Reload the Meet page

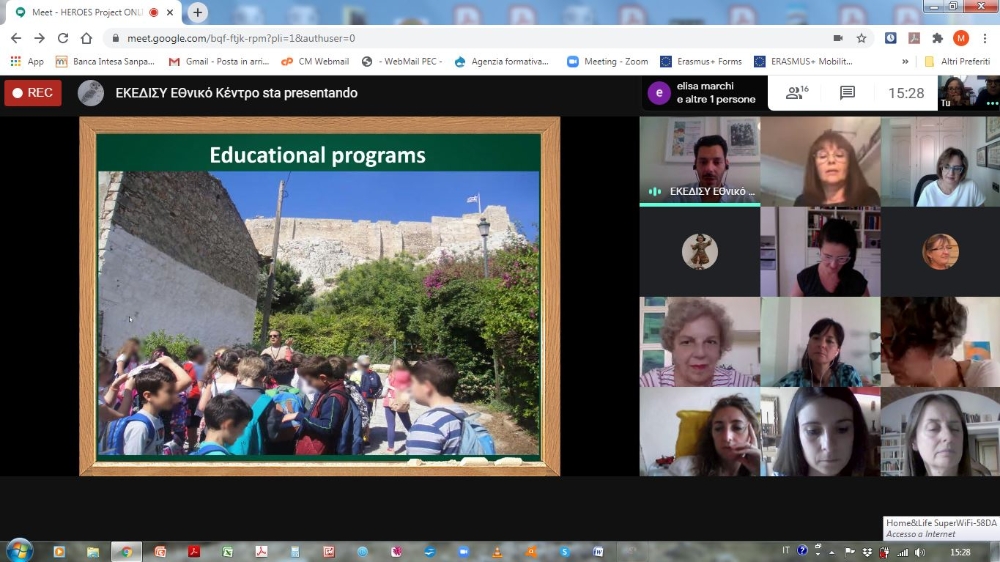point(63,38)
